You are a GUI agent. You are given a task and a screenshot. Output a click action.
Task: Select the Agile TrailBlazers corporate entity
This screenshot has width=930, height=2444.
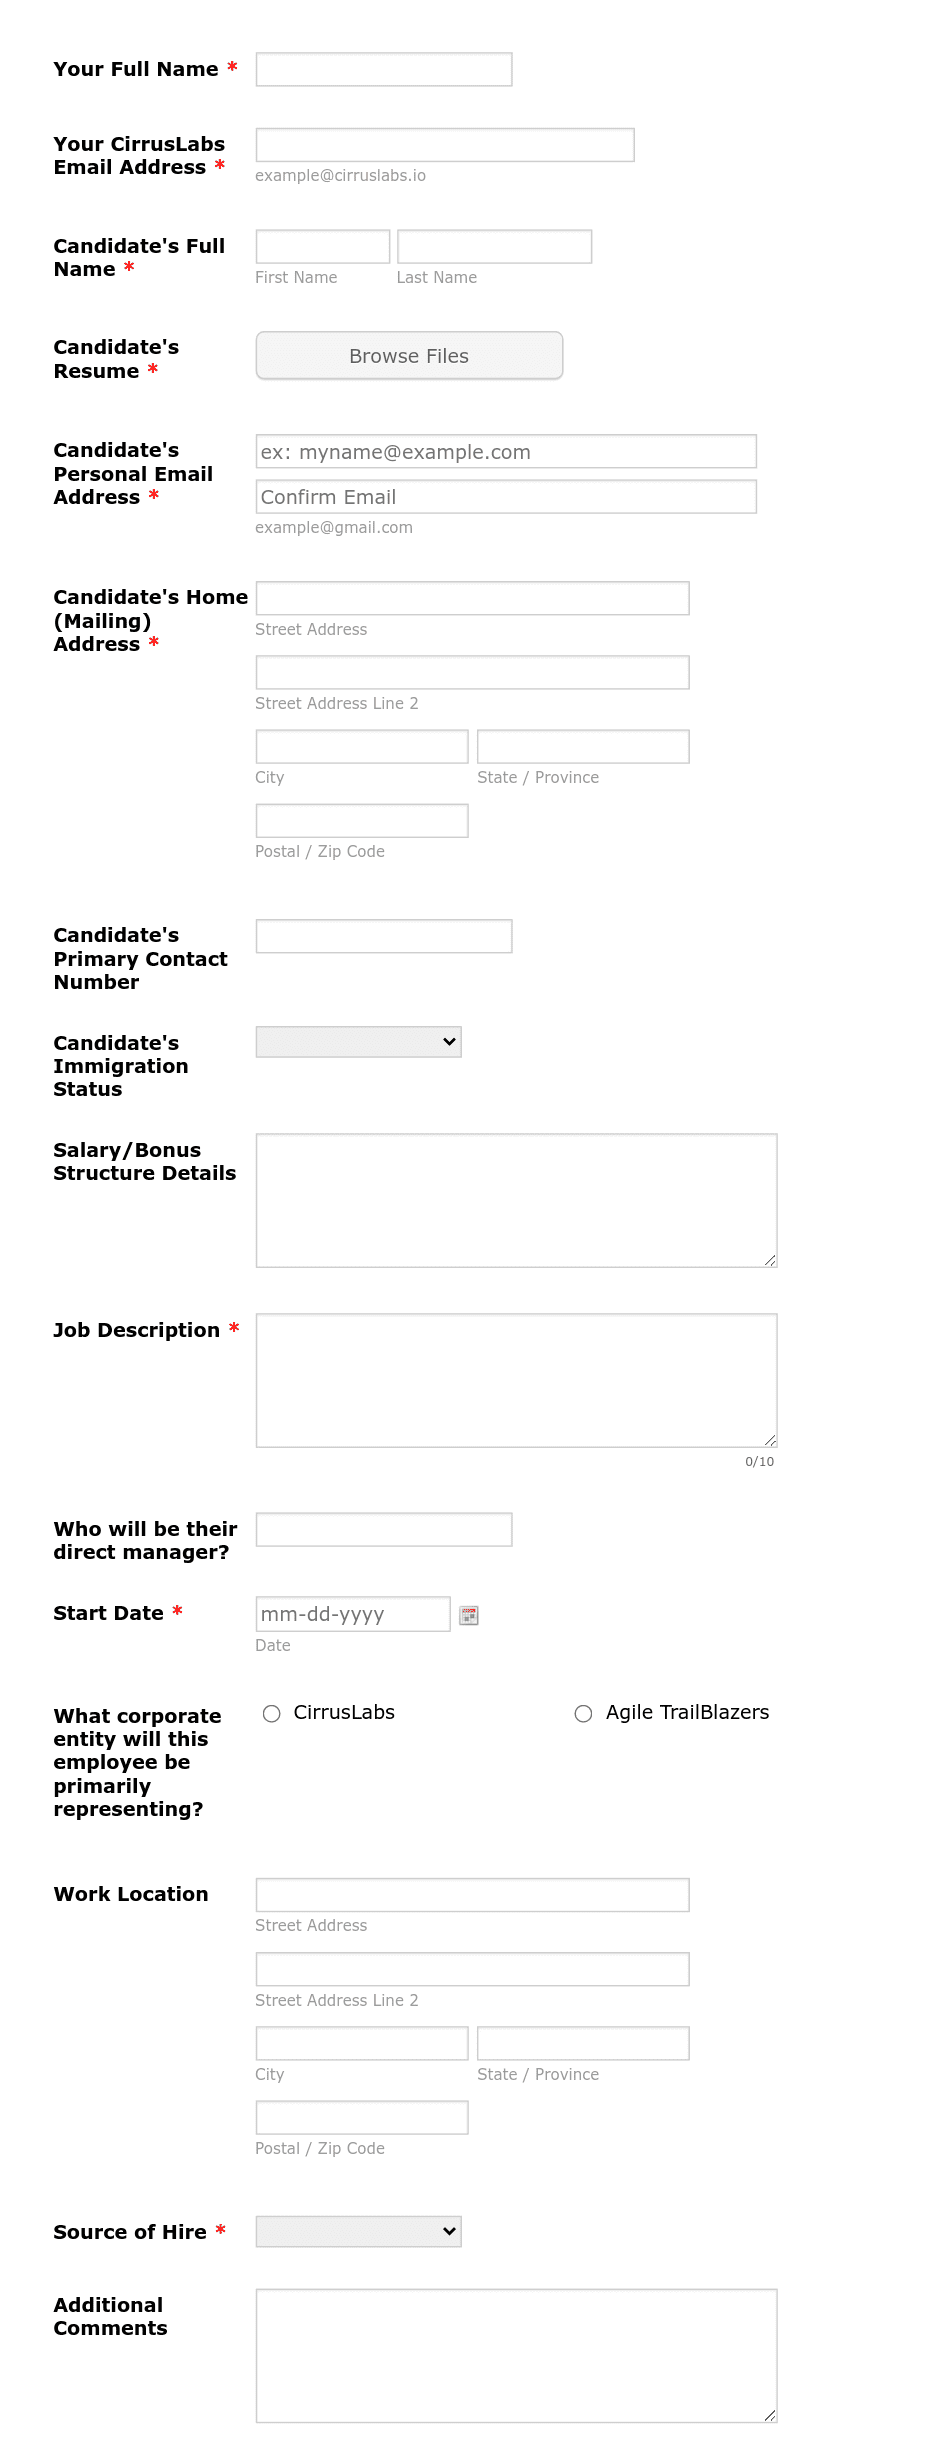(x=583, y=1713)
